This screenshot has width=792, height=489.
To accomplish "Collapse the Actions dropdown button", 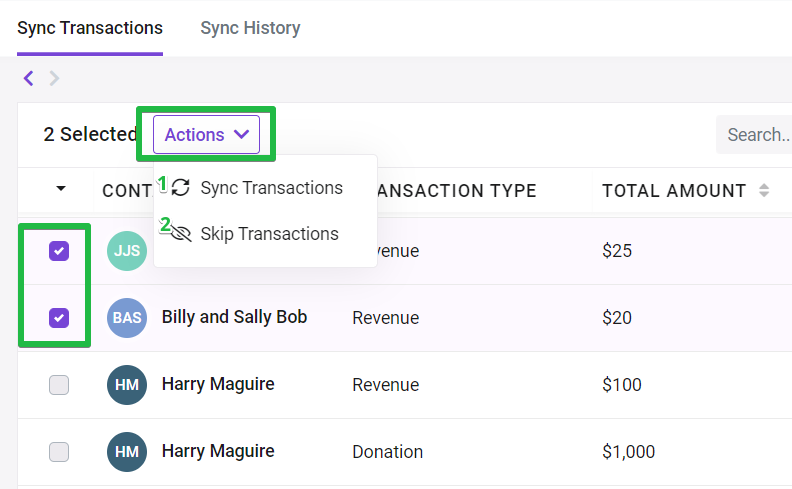I will [207, 134].
